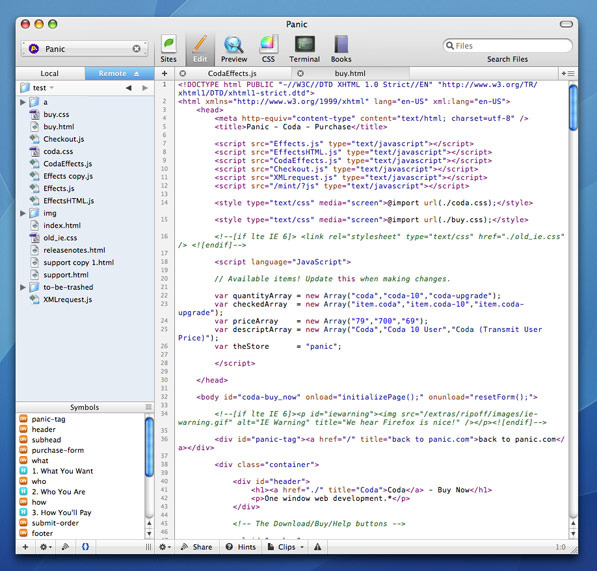Image resolution: width=597 pixels, height=571 pixels.
Task: Click the Symbols panel menu icon
Action: click(x=148, y=407)
